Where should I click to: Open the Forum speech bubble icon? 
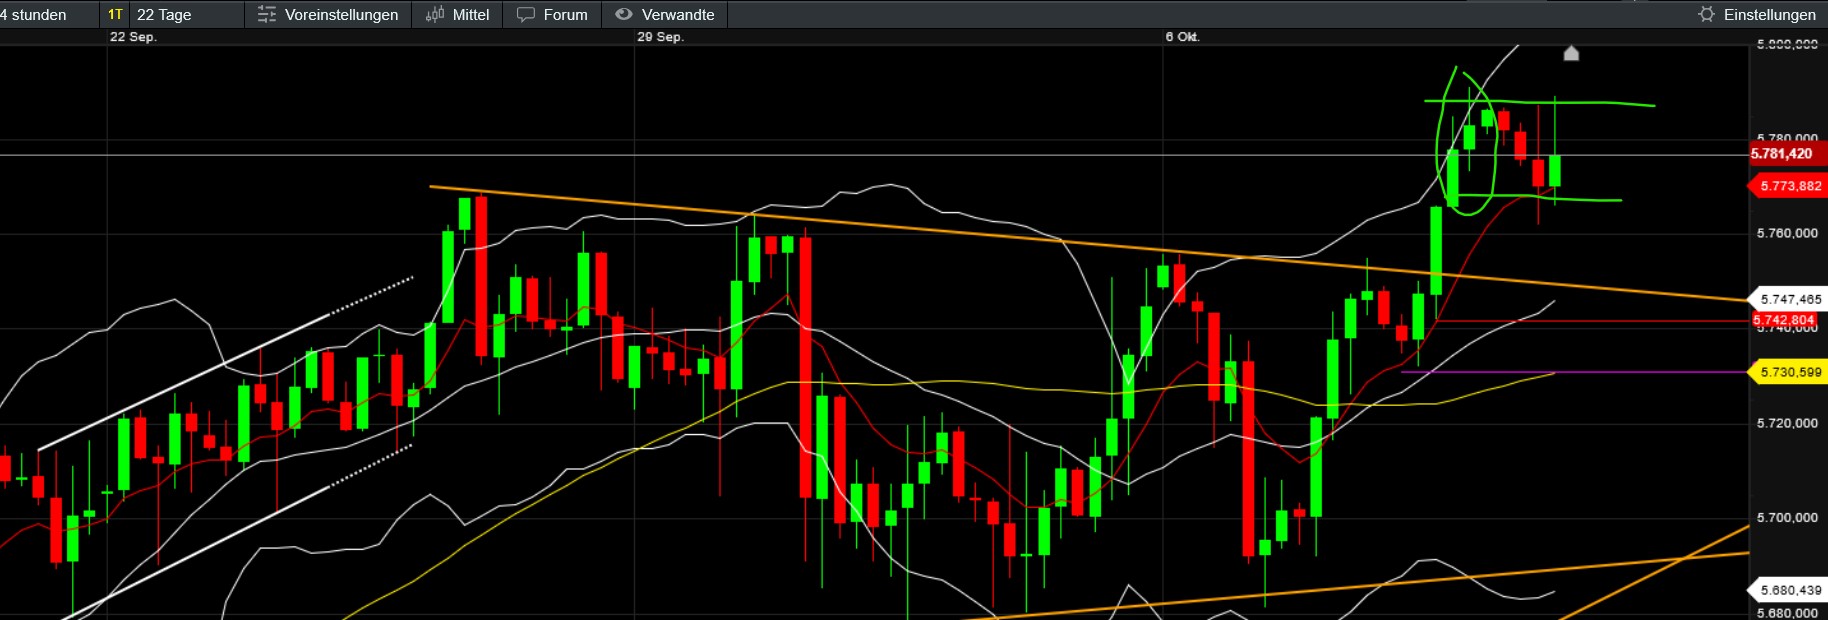point(526,15)
